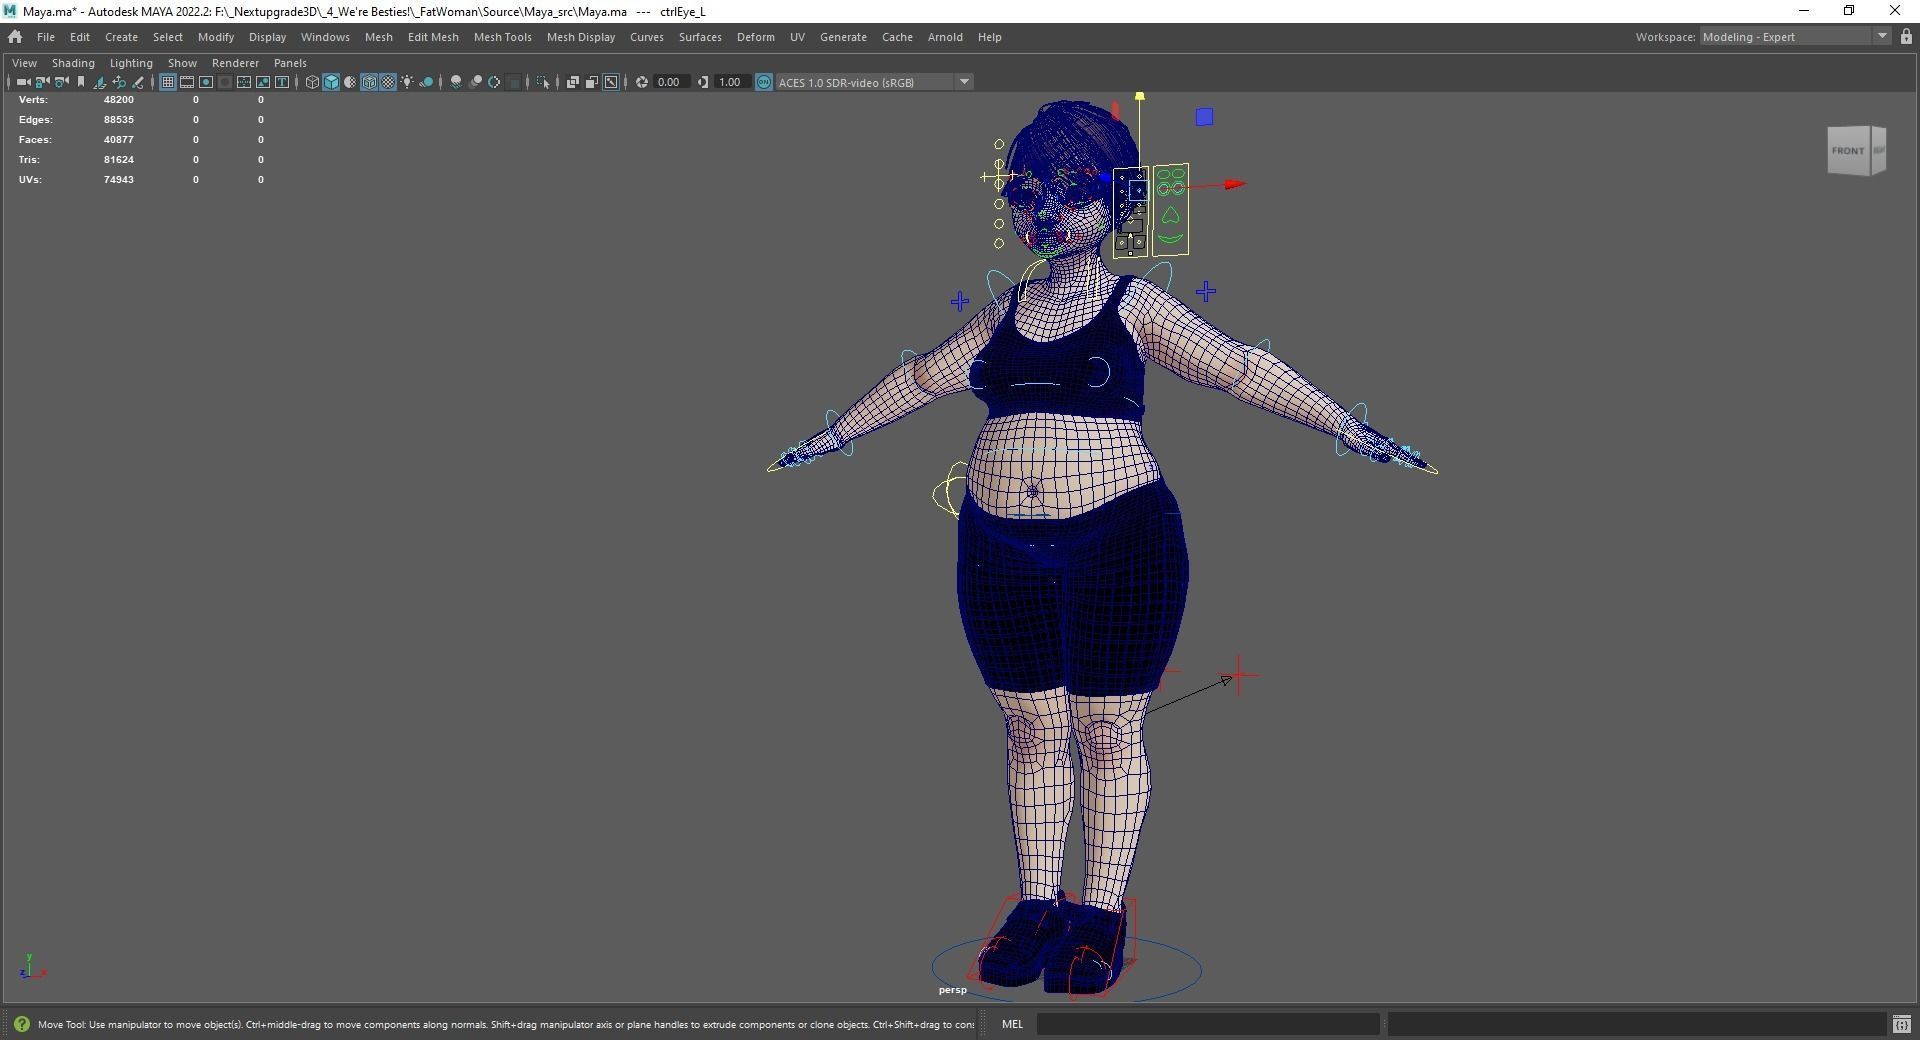Open Camera Attributes icon
1920x1040 pixels.
[62, 82]
